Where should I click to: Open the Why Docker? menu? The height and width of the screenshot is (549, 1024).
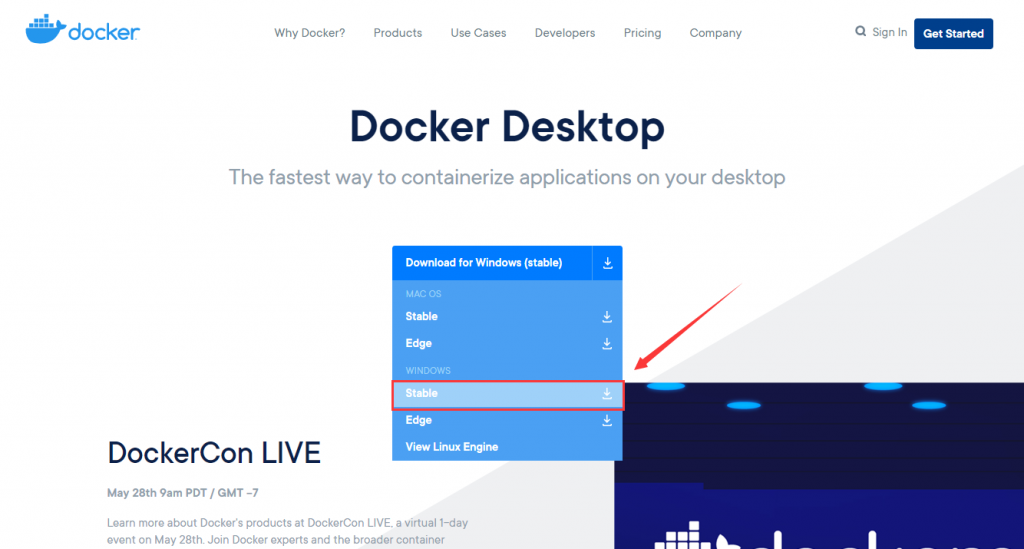(310, 33)
